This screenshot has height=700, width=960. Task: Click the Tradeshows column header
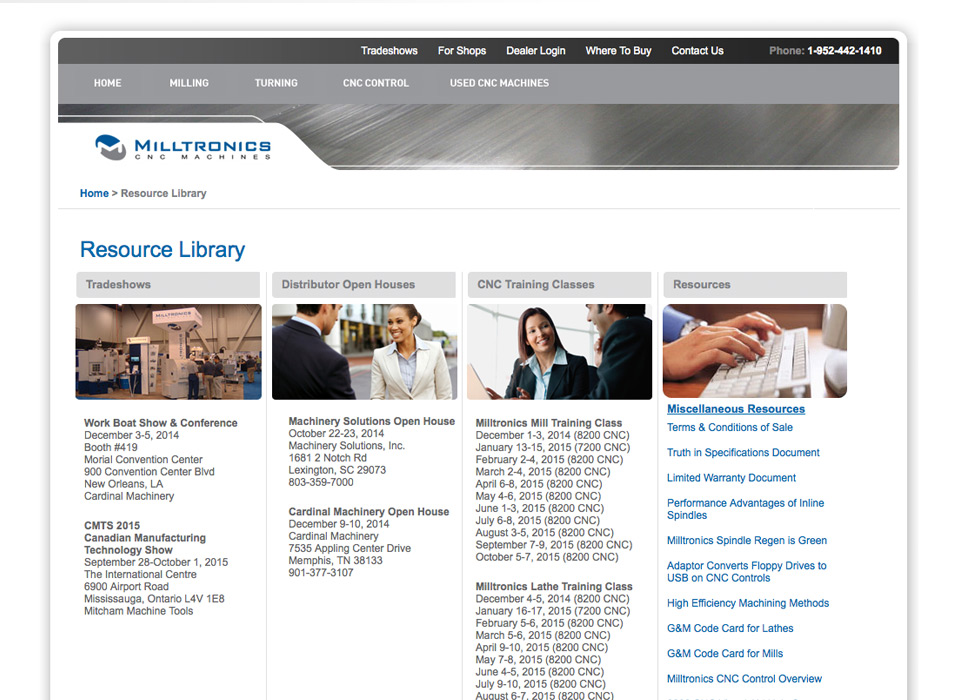[168, 285]
